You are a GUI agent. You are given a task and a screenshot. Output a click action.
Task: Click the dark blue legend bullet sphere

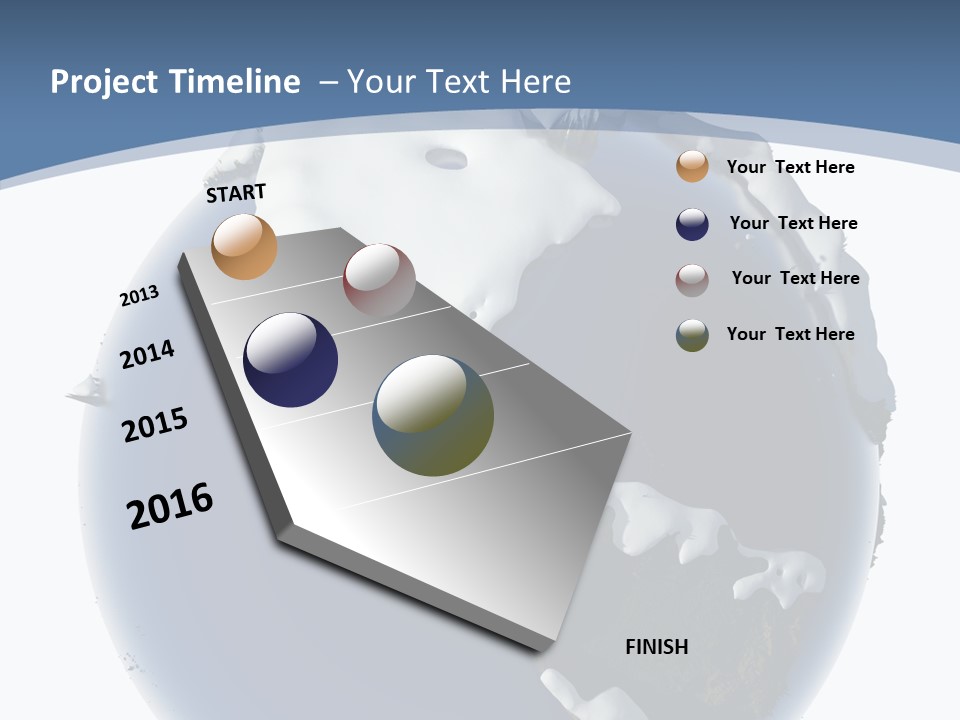click(x=692, y=224)
